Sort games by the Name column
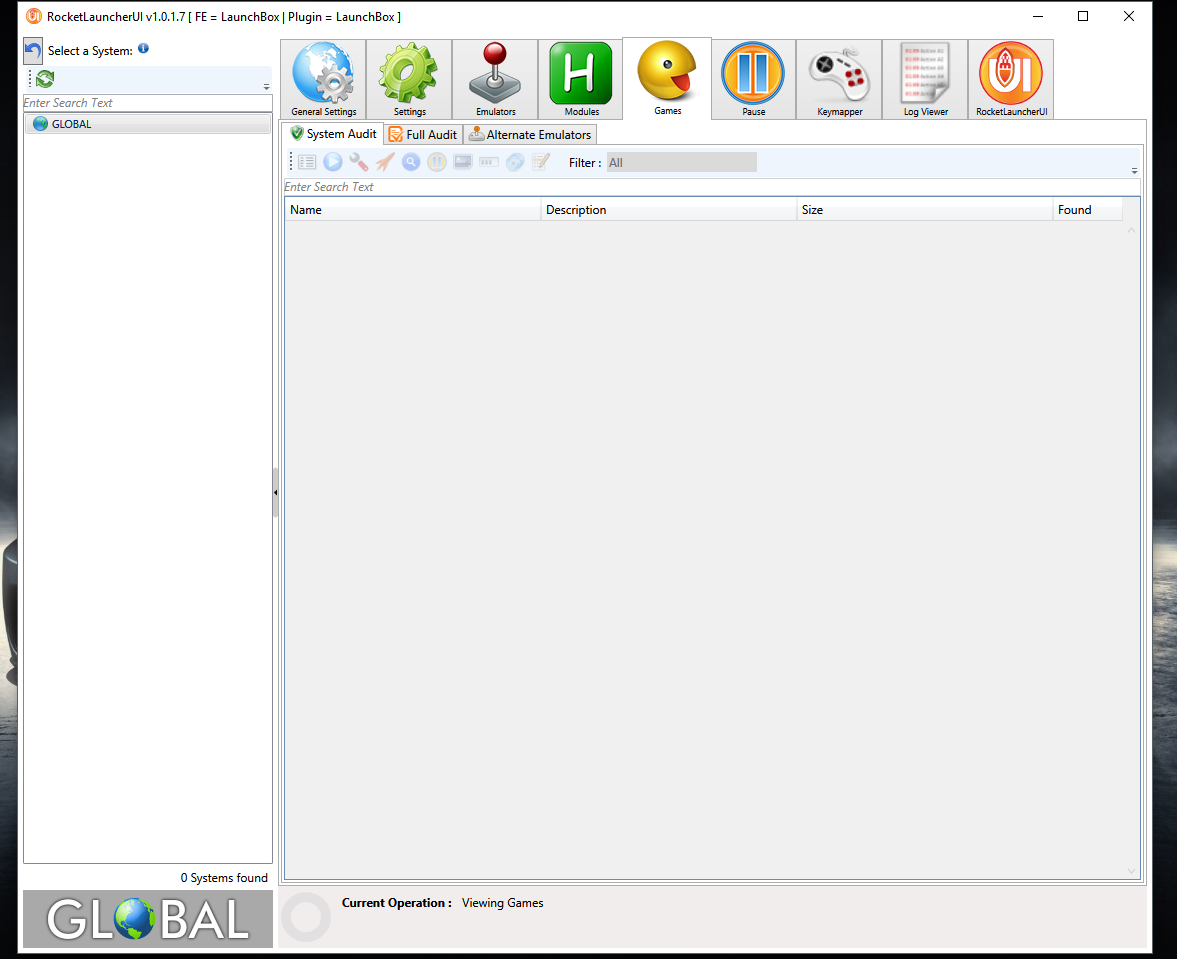Screen dimensions: 1177x959 [413, 210]
